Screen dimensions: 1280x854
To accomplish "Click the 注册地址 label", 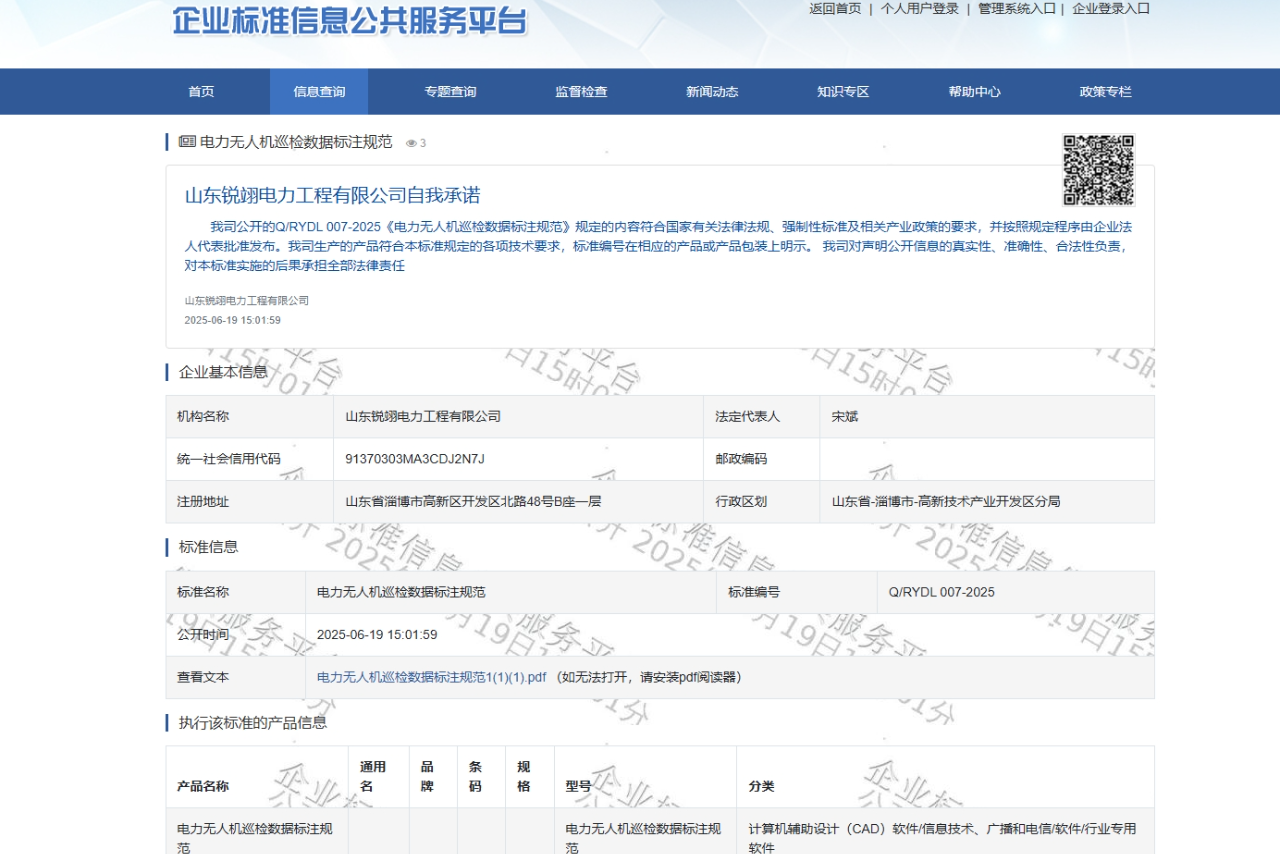I will [203, 501].
